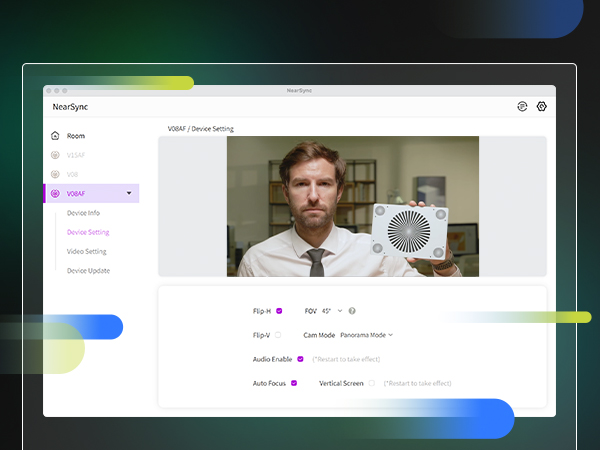Open the message log icon in header
Viewport: 600px width, 450px height.
tap(522, 106)
